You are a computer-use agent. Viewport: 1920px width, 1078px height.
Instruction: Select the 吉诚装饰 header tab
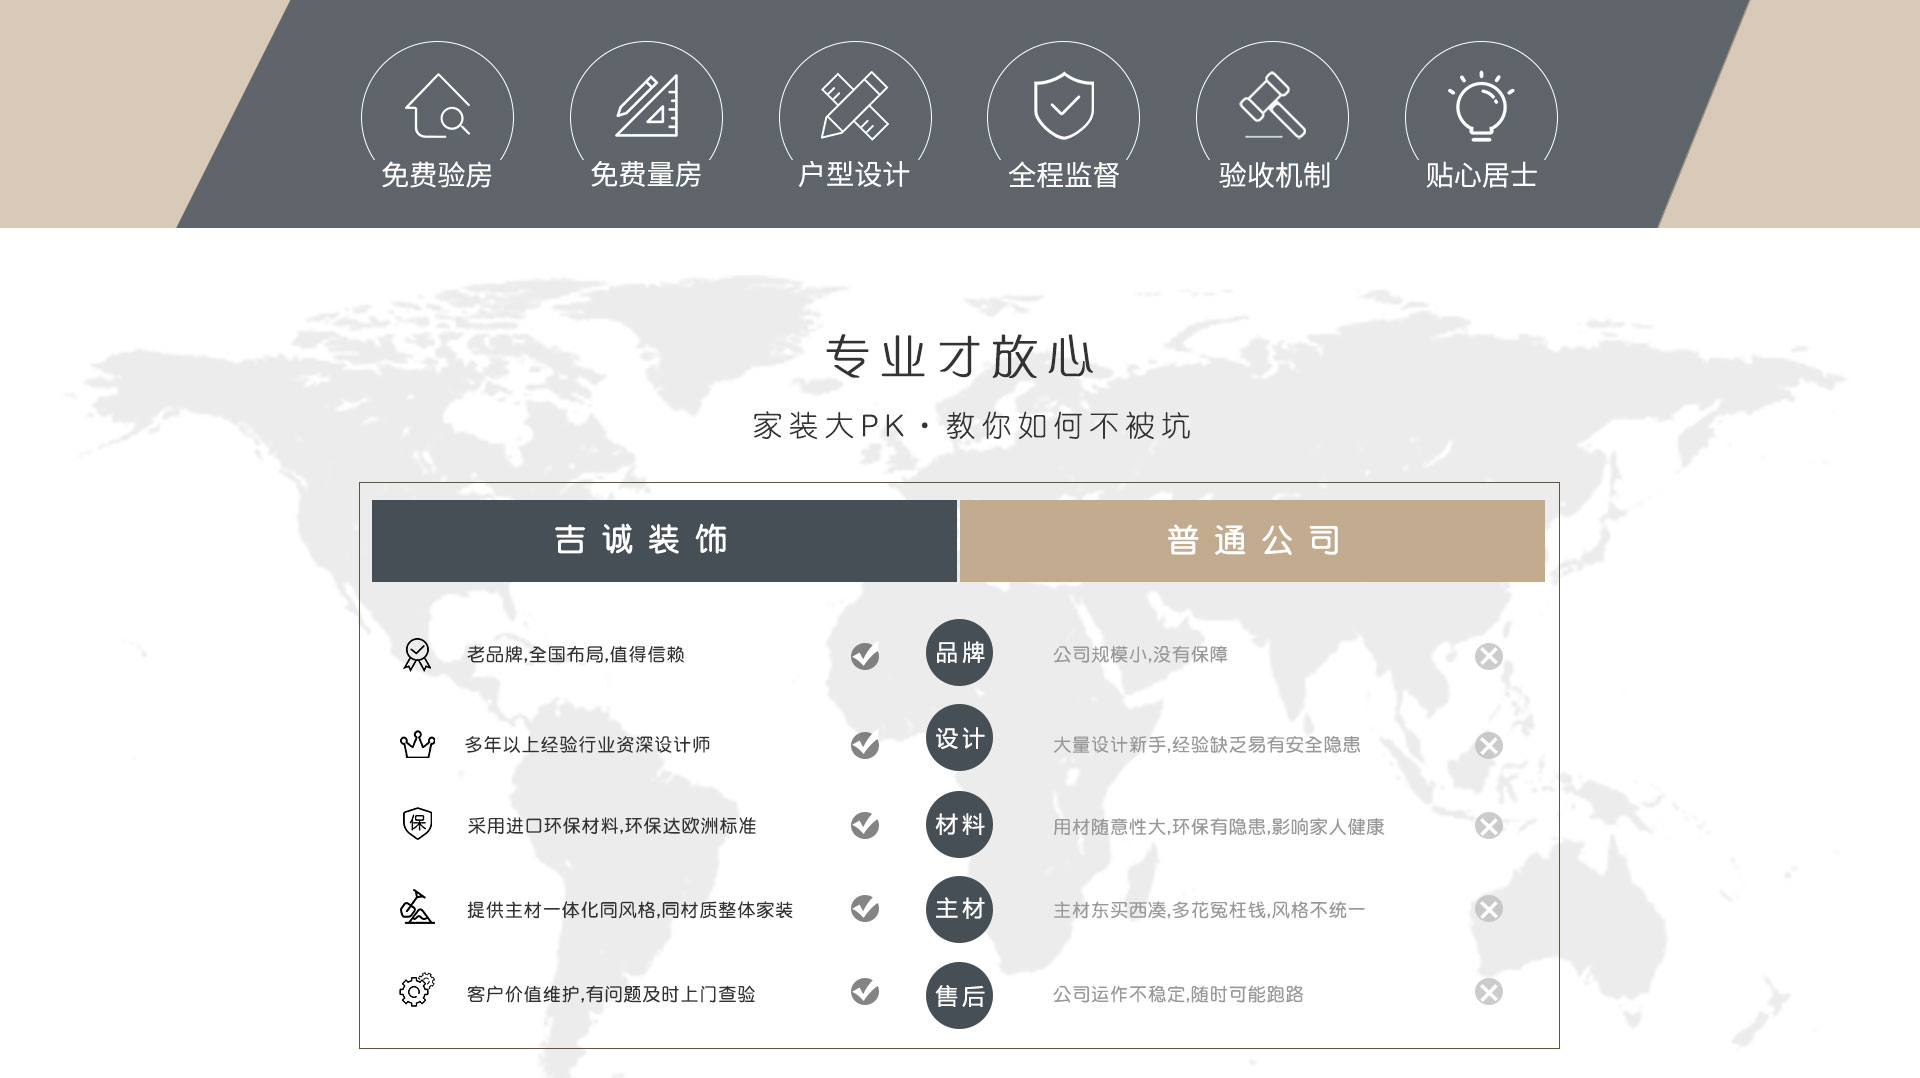664,541
